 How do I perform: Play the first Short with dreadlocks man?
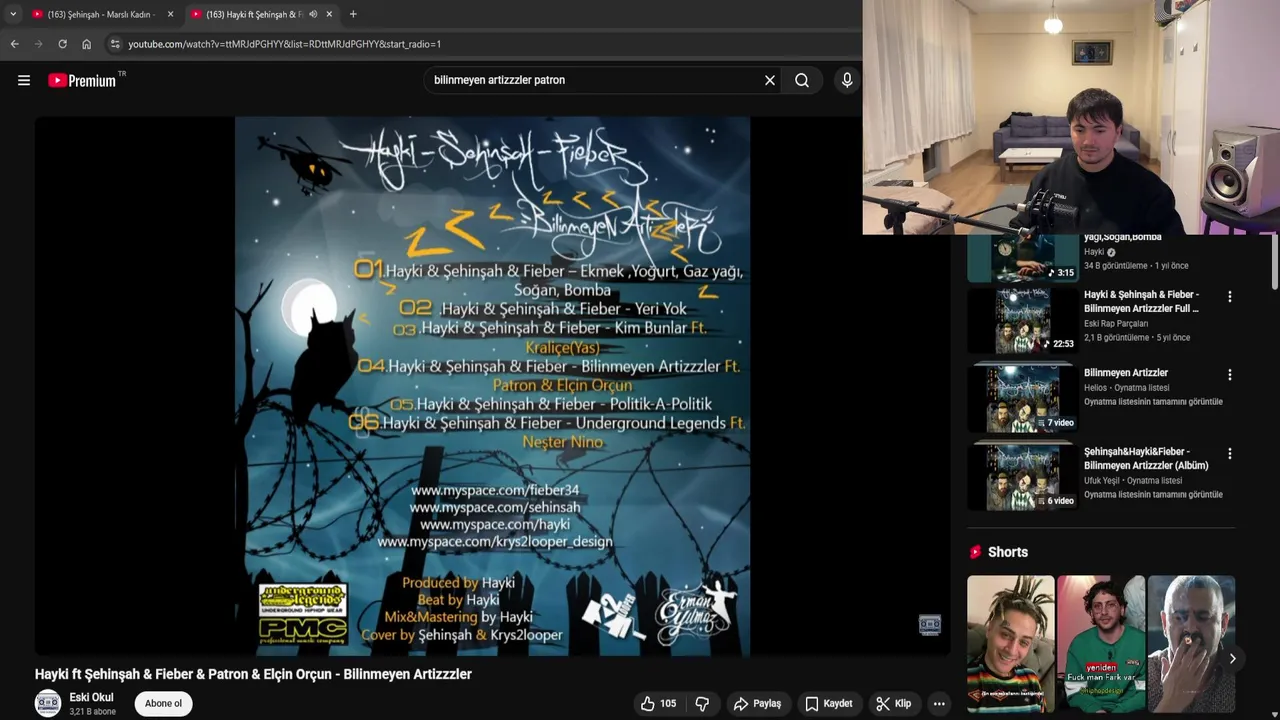coord(1010,644)
